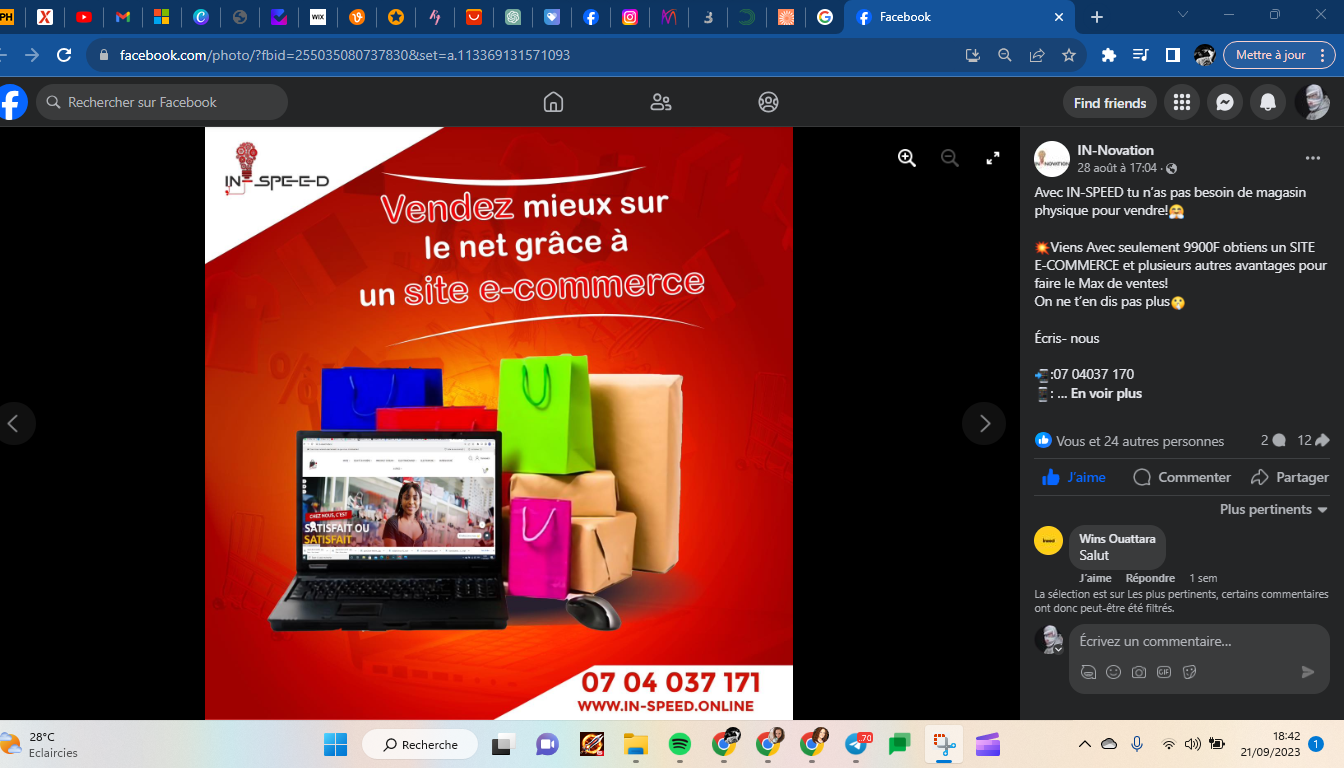
Task: Open the Friends icon in top navigation
Action: pyautogui.click(x=660, y=102)
